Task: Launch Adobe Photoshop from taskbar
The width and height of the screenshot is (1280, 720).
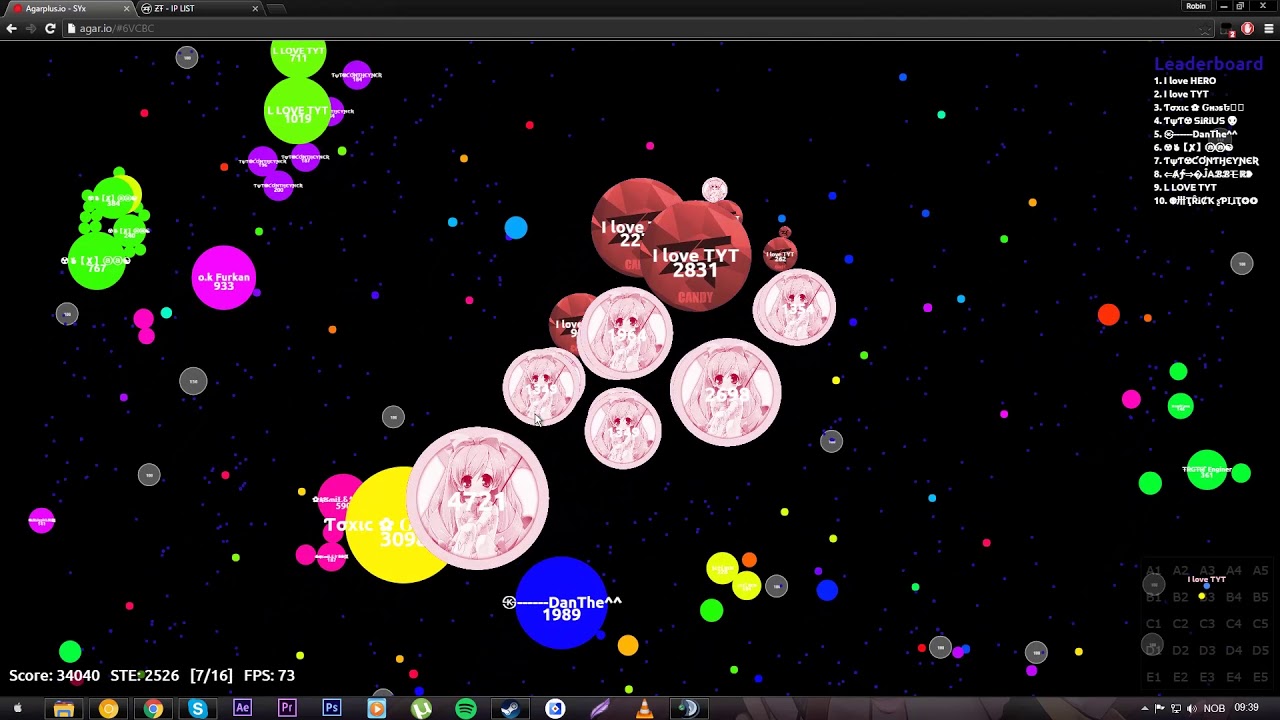Action: [331, 709]
